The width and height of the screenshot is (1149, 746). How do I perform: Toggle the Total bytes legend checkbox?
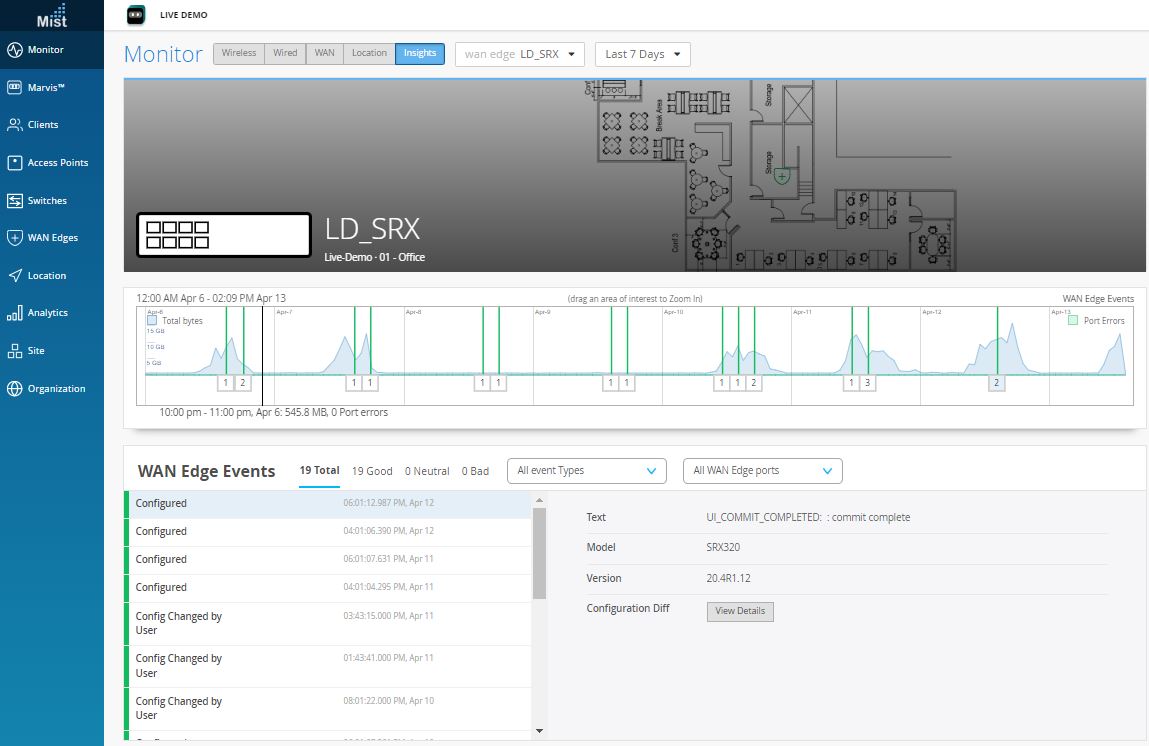pos(152,321)
